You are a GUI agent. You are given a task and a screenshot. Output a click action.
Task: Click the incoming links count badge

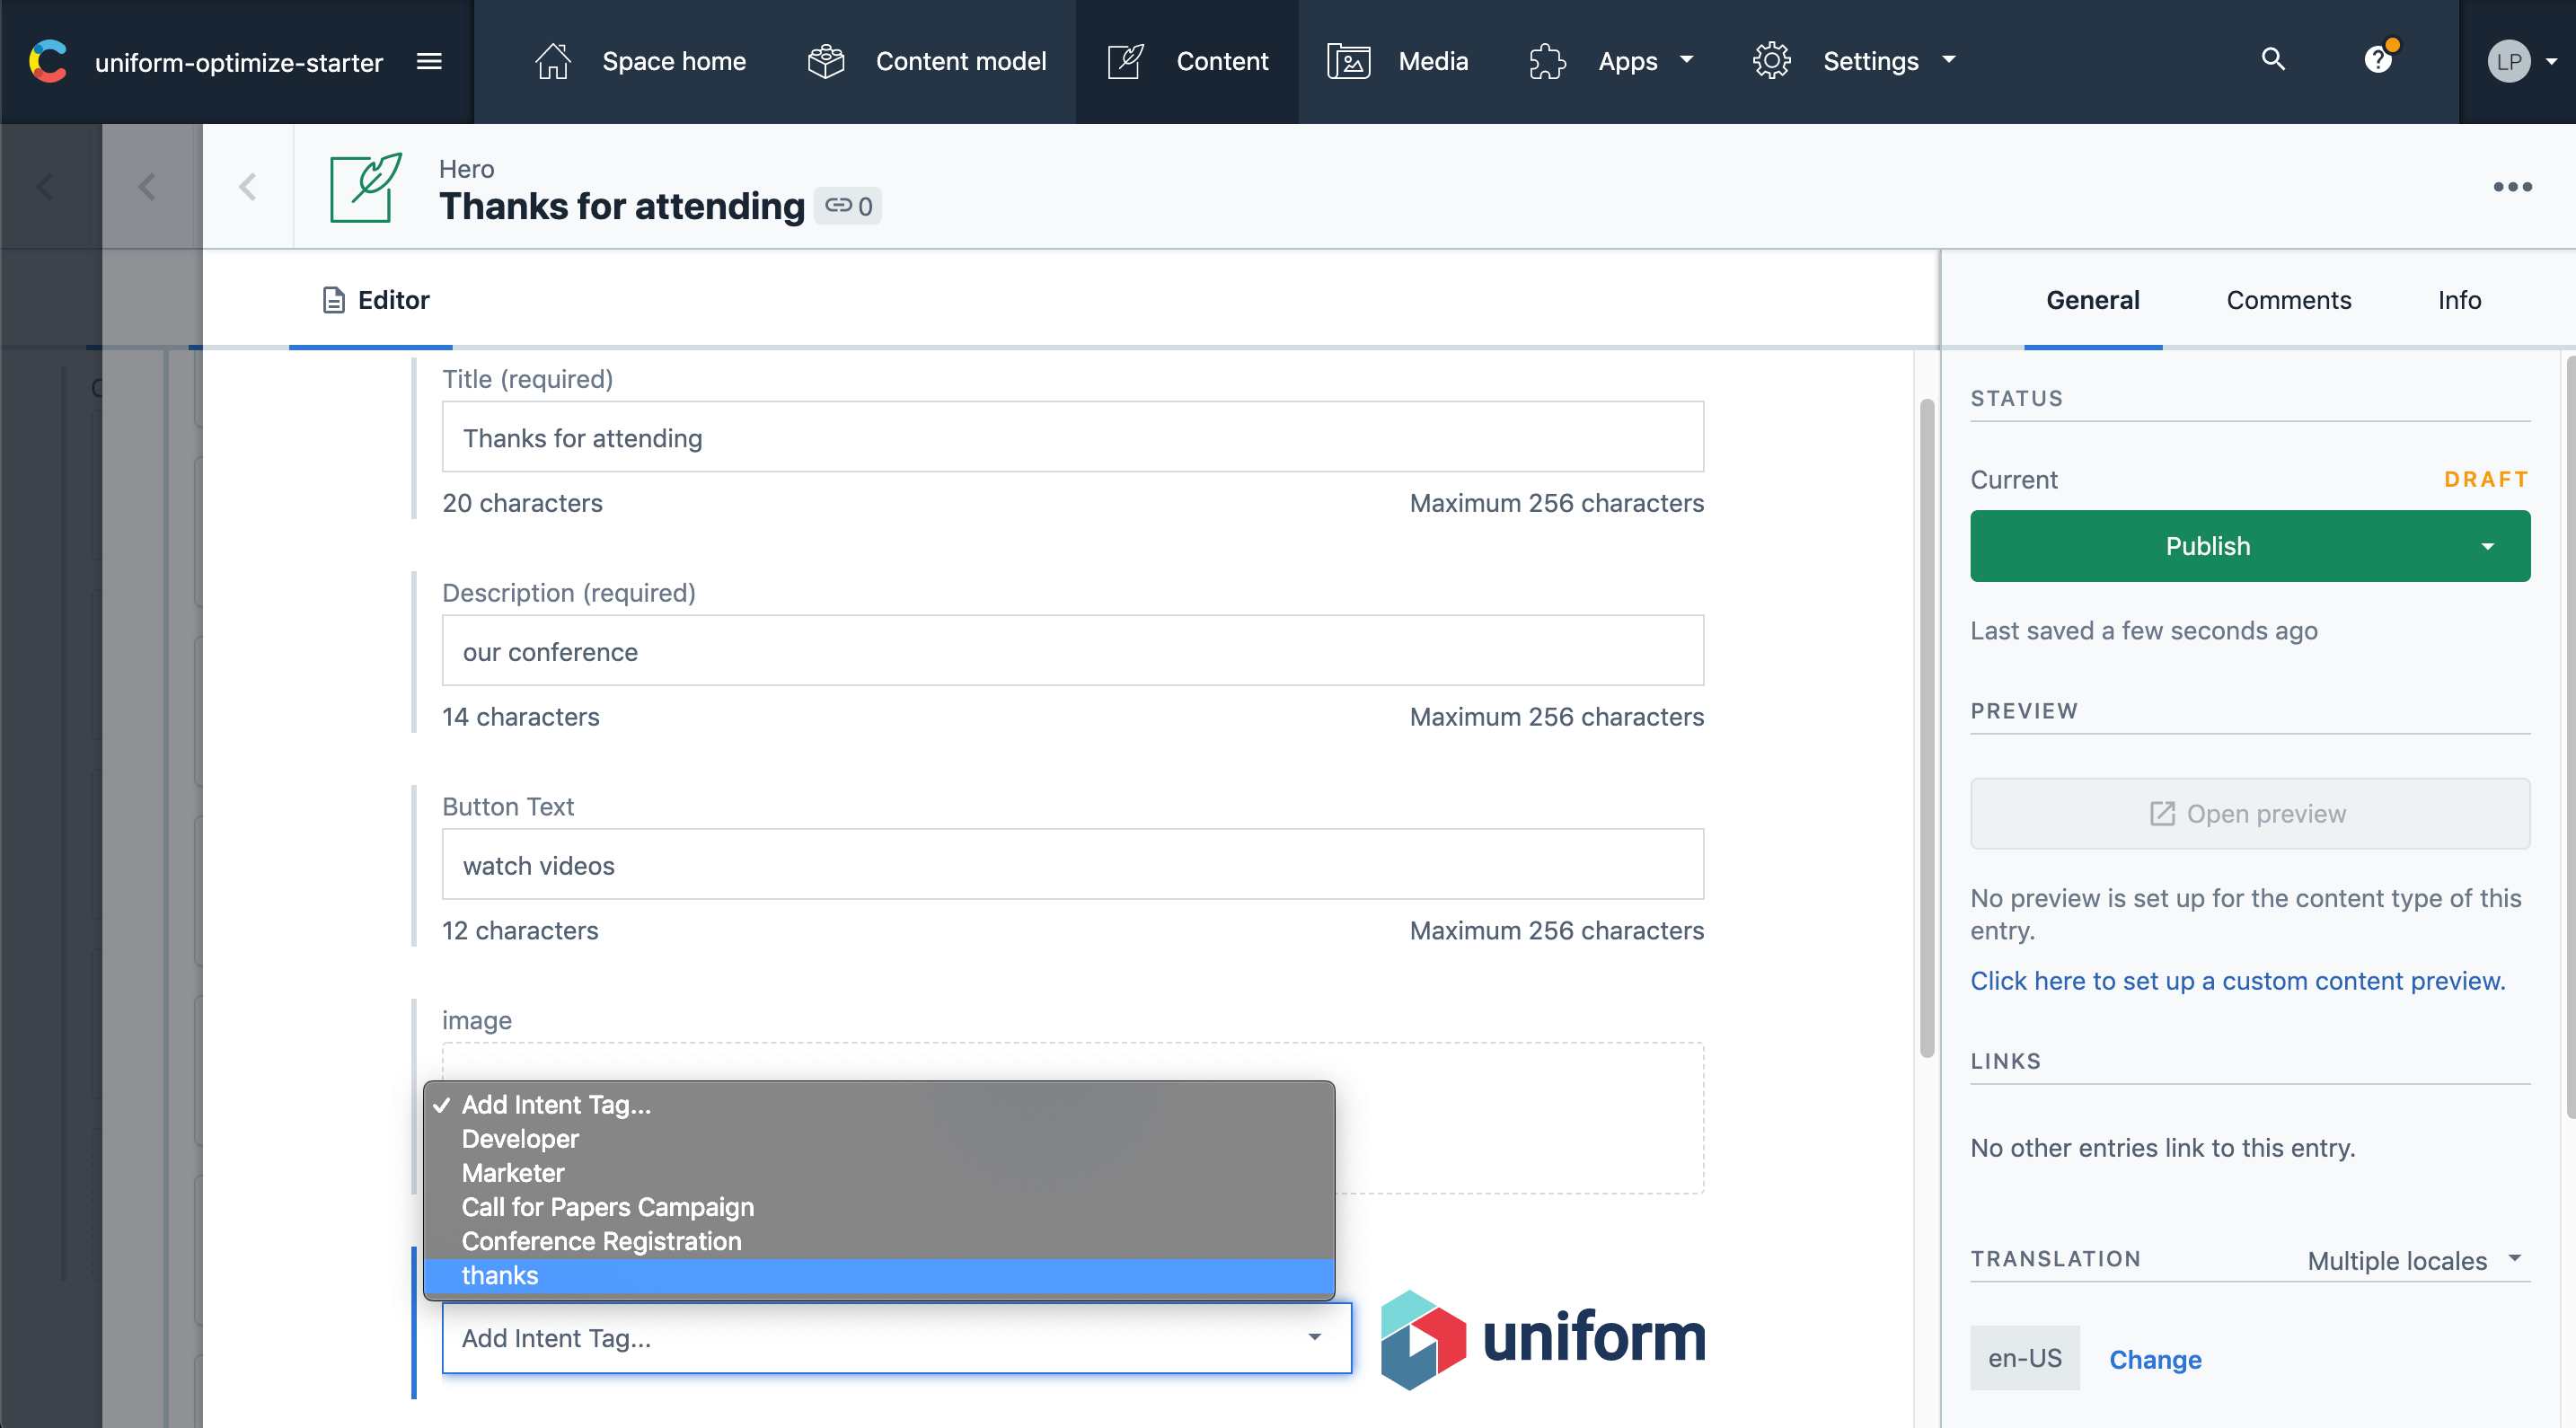click(848, 206)
